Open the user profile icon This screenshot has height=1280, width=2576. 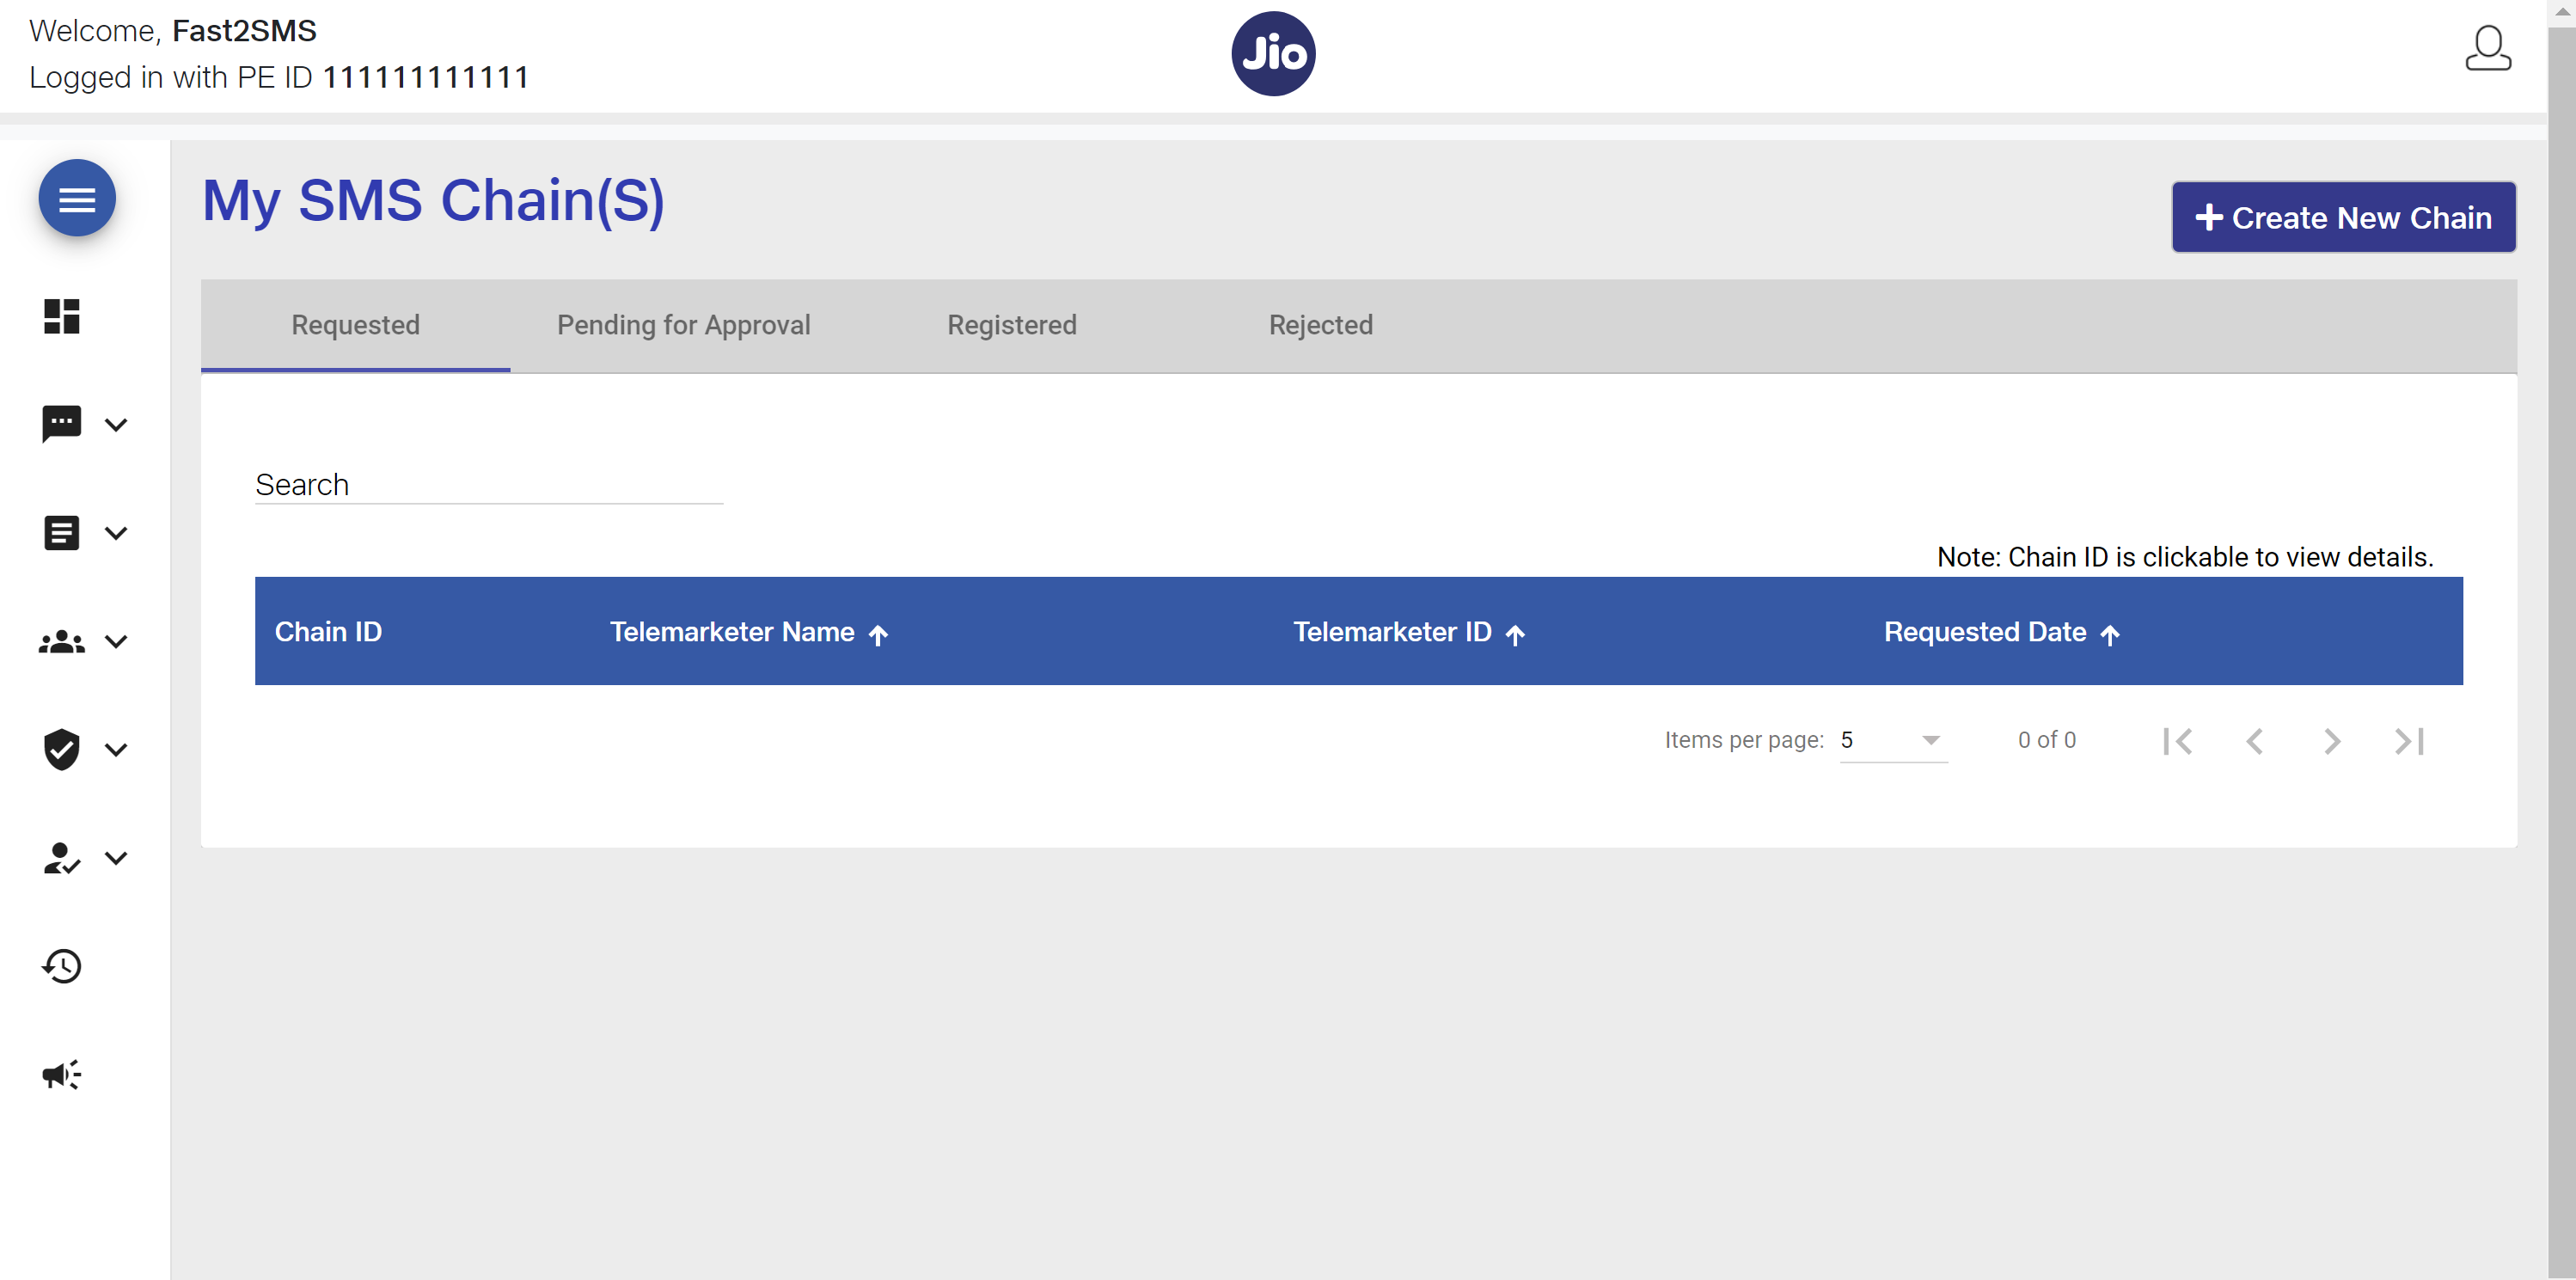point(2487,49)
